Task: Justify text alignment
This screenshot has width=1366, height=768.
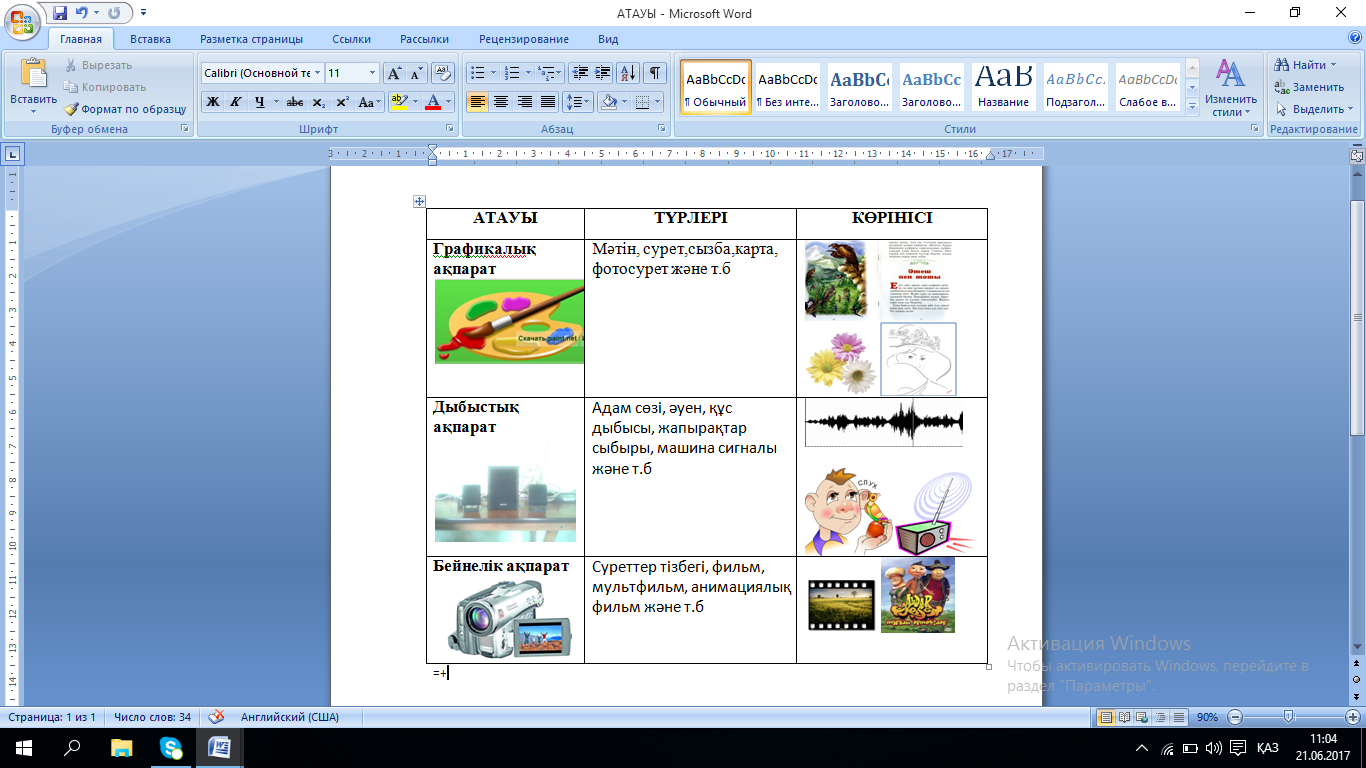Action: tap(548, 102)
